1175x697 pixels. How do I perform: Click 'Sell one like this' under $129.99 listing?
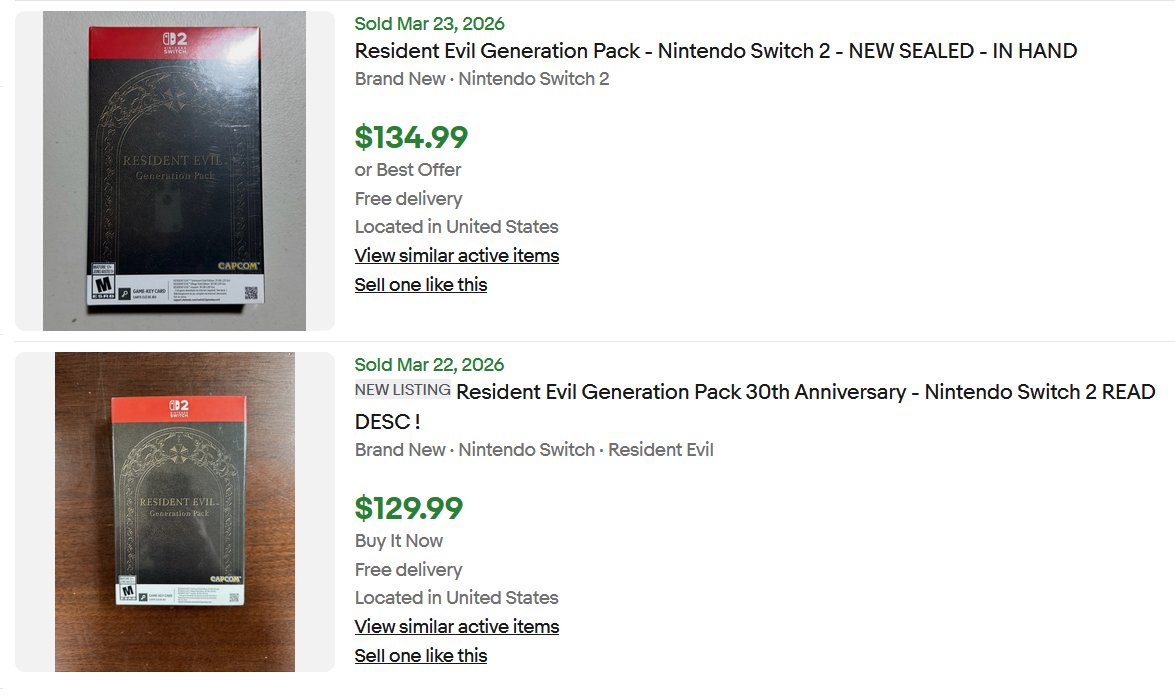coord(420,655)
